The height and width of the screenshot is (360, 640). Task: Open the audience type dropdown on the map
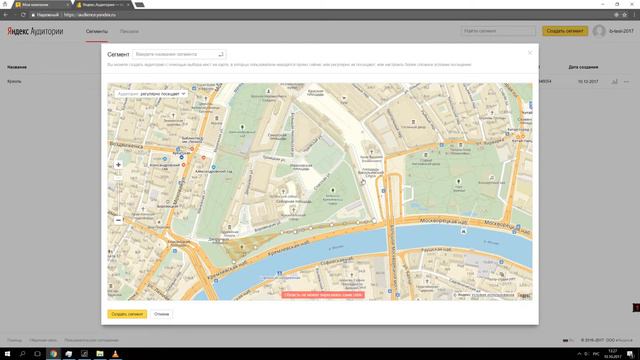(x=151, y=94)
